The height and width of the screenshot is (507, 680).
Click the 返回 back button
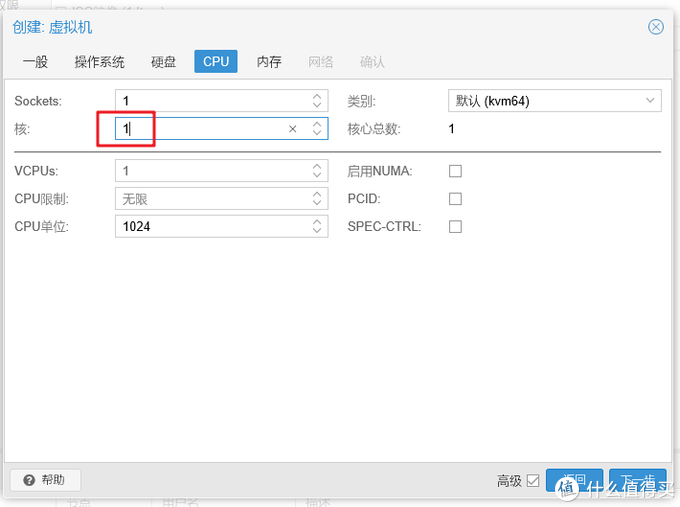pos(575,480)
